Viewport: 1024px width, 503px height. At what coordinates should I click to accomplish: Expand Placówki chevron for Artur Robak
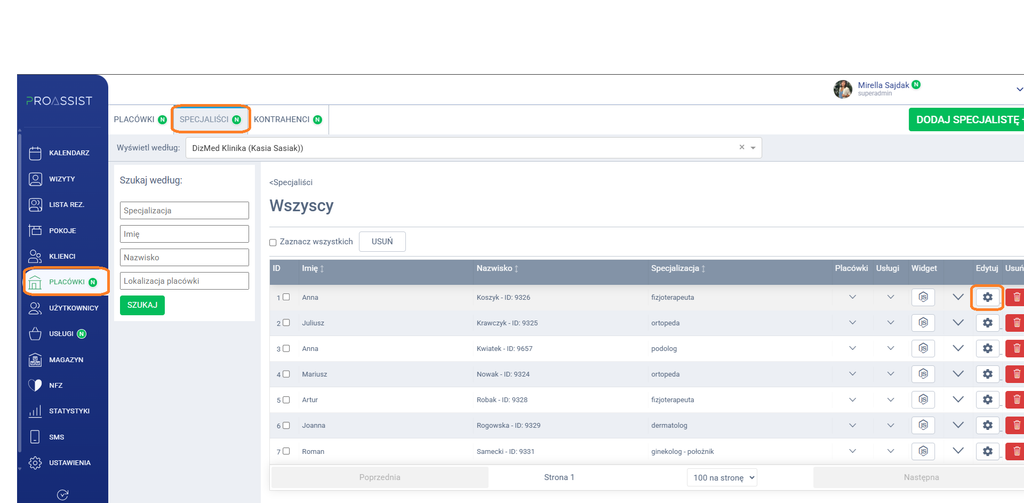852,399
